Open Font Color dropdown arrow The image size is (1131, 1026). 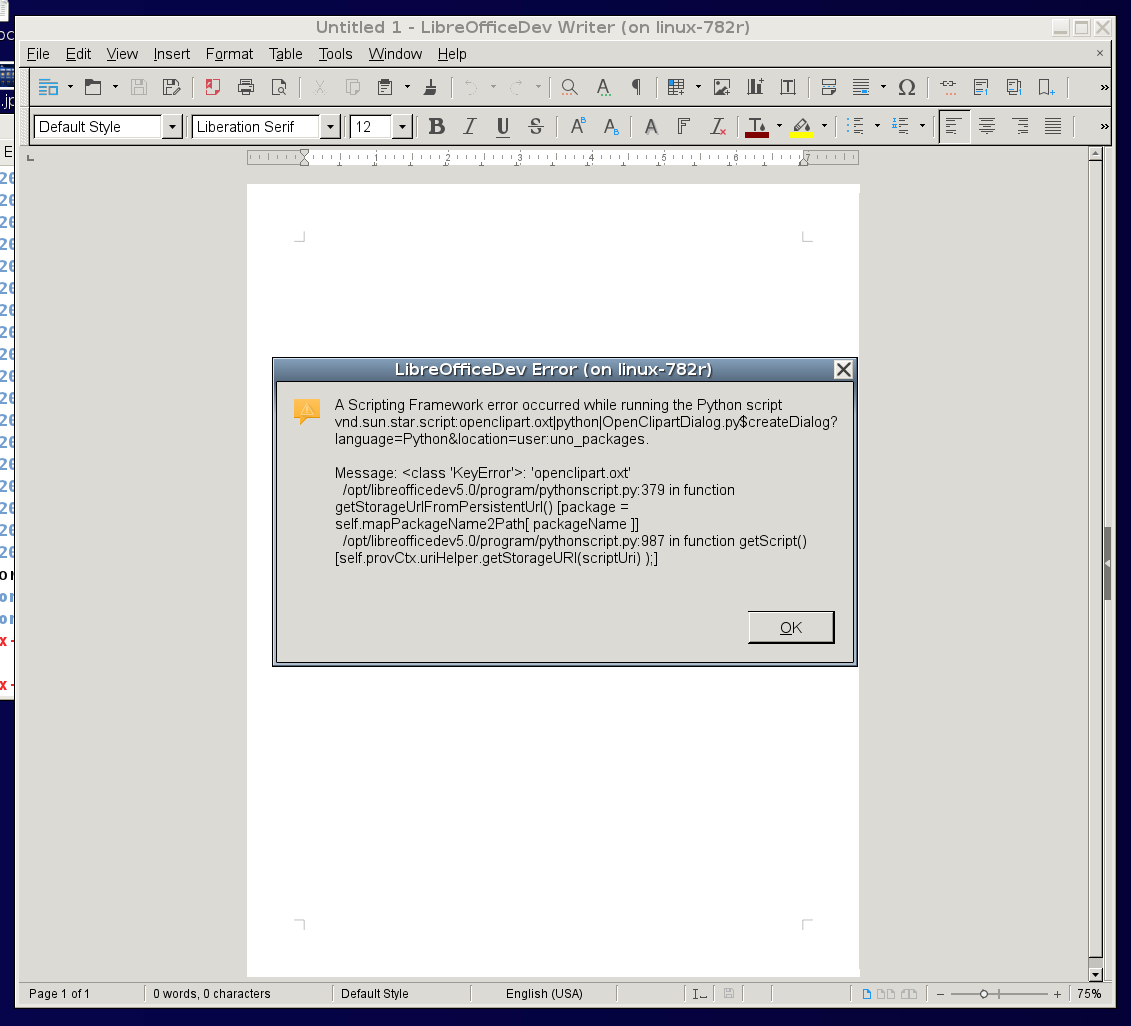[779, 126]
